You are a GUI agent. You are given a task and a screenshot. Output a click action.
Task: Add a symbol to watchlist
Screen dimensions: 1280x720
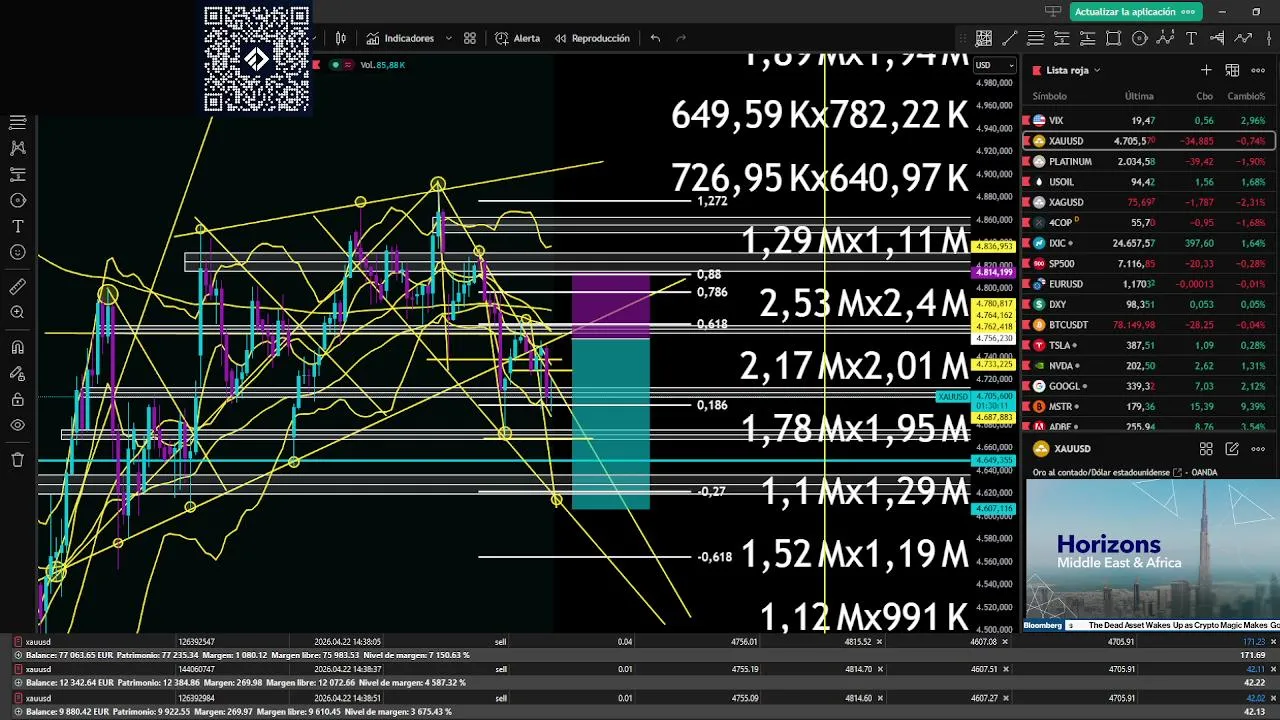(1206, 70)
